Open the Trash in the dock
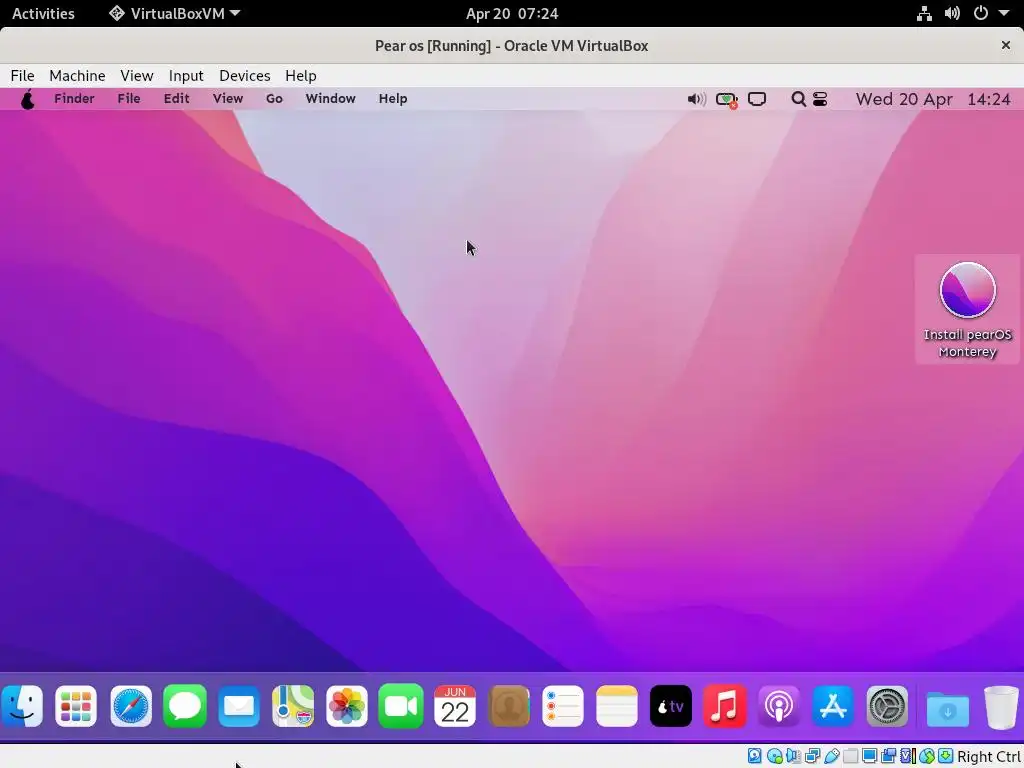Screen dimensions: 1024x768 click(1001, 707)
